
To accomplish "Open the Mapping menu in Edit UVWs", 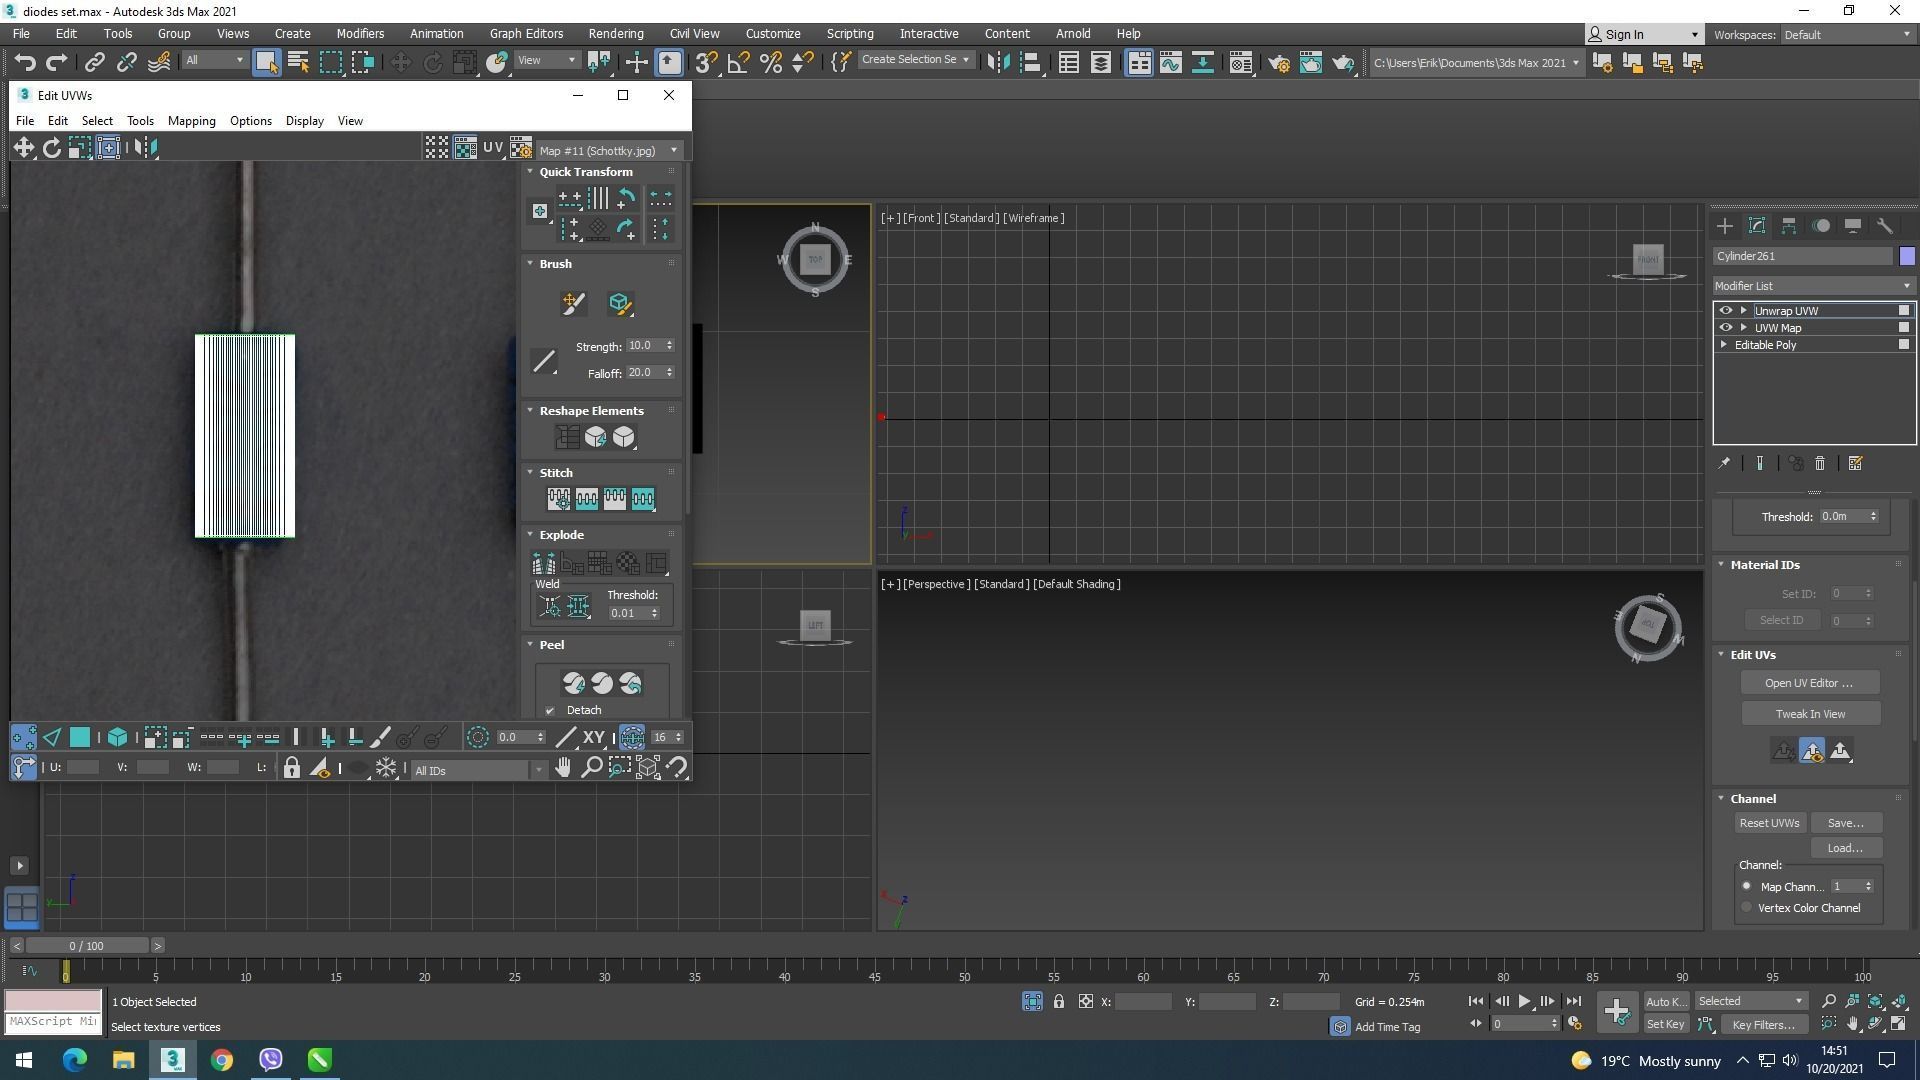I will (x=191, y=121).
